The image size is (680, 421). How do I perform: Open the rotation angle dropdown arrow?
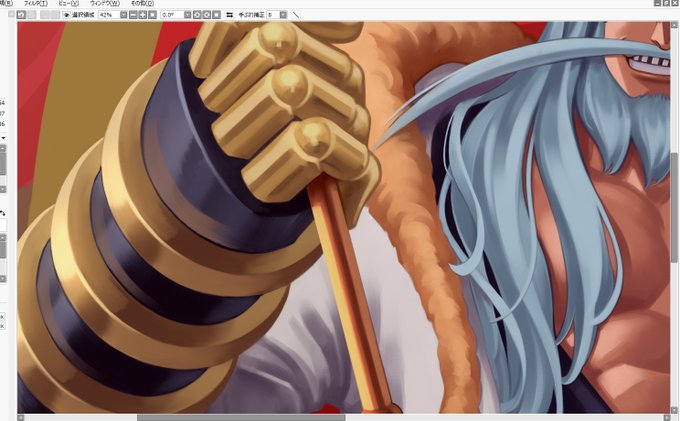pyautogui.click(x=187, y=15)
